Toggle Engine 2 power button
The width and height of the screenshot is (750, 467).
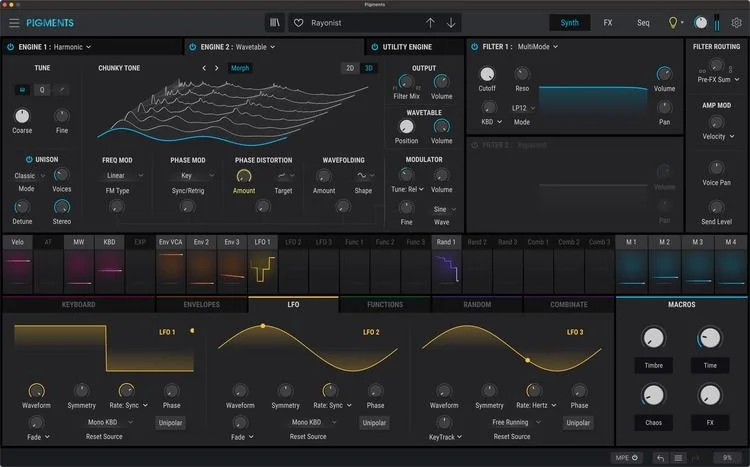pos(193,47)
